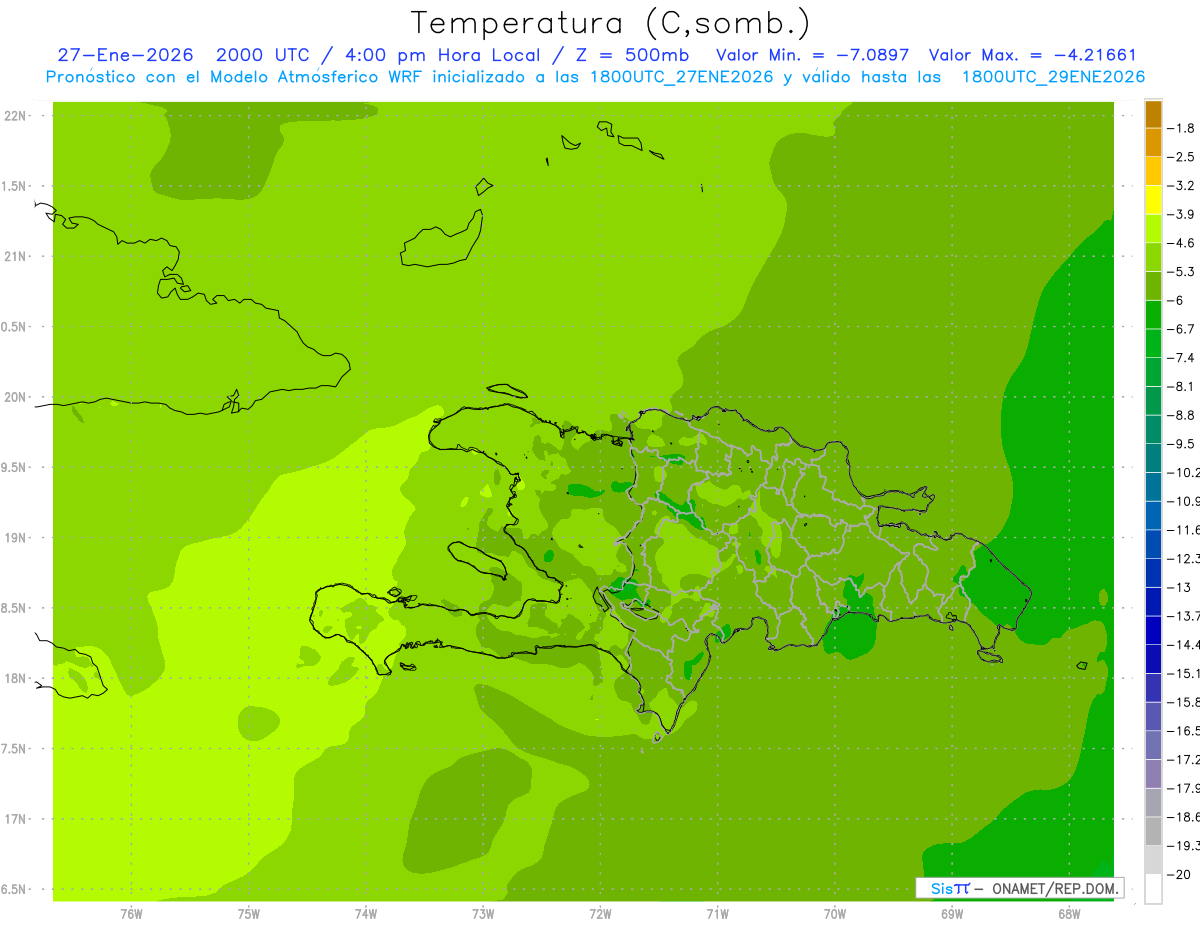Click the "71W" longitude label
Image resolution: width=1200 pixels, height=927 pixels.
[x=717, y=914]
